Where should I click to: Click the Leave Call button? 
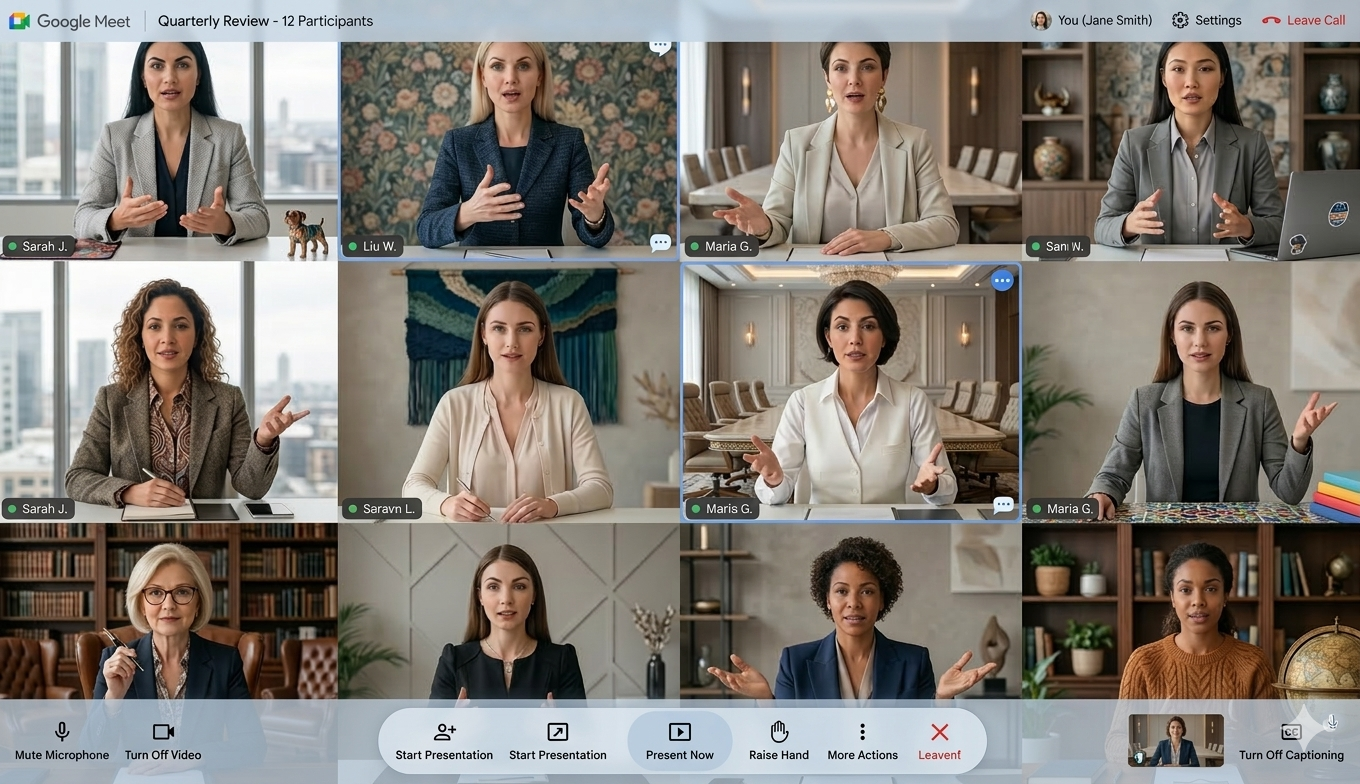1303,20
